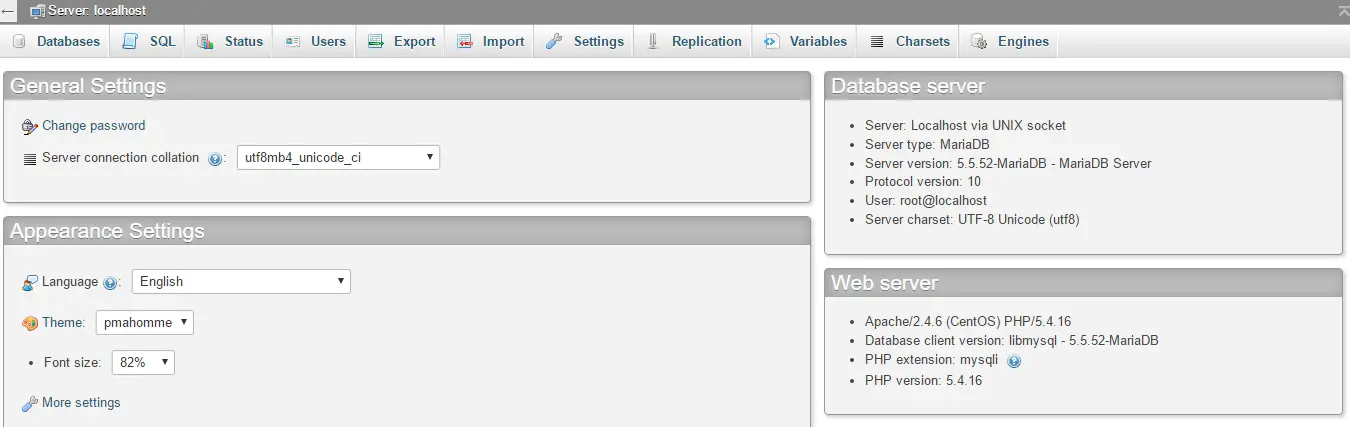
Task: Click the Change password key icon
Action: 30,127
